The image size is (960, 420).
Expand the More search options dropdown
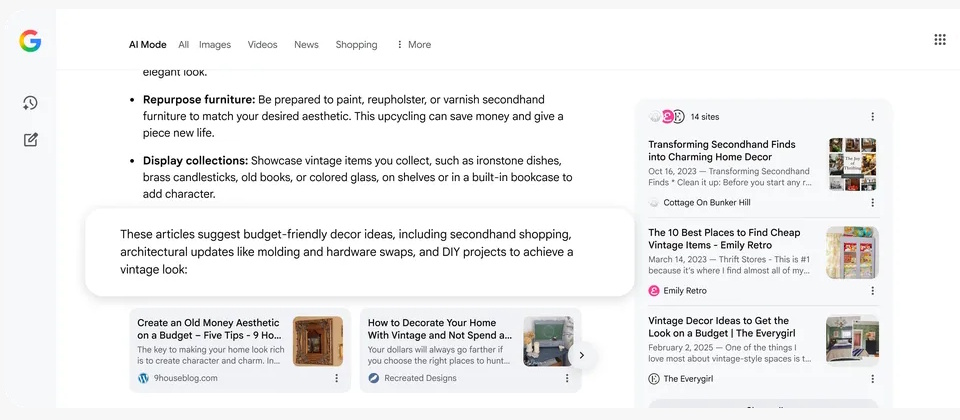[x=413, y=44]
